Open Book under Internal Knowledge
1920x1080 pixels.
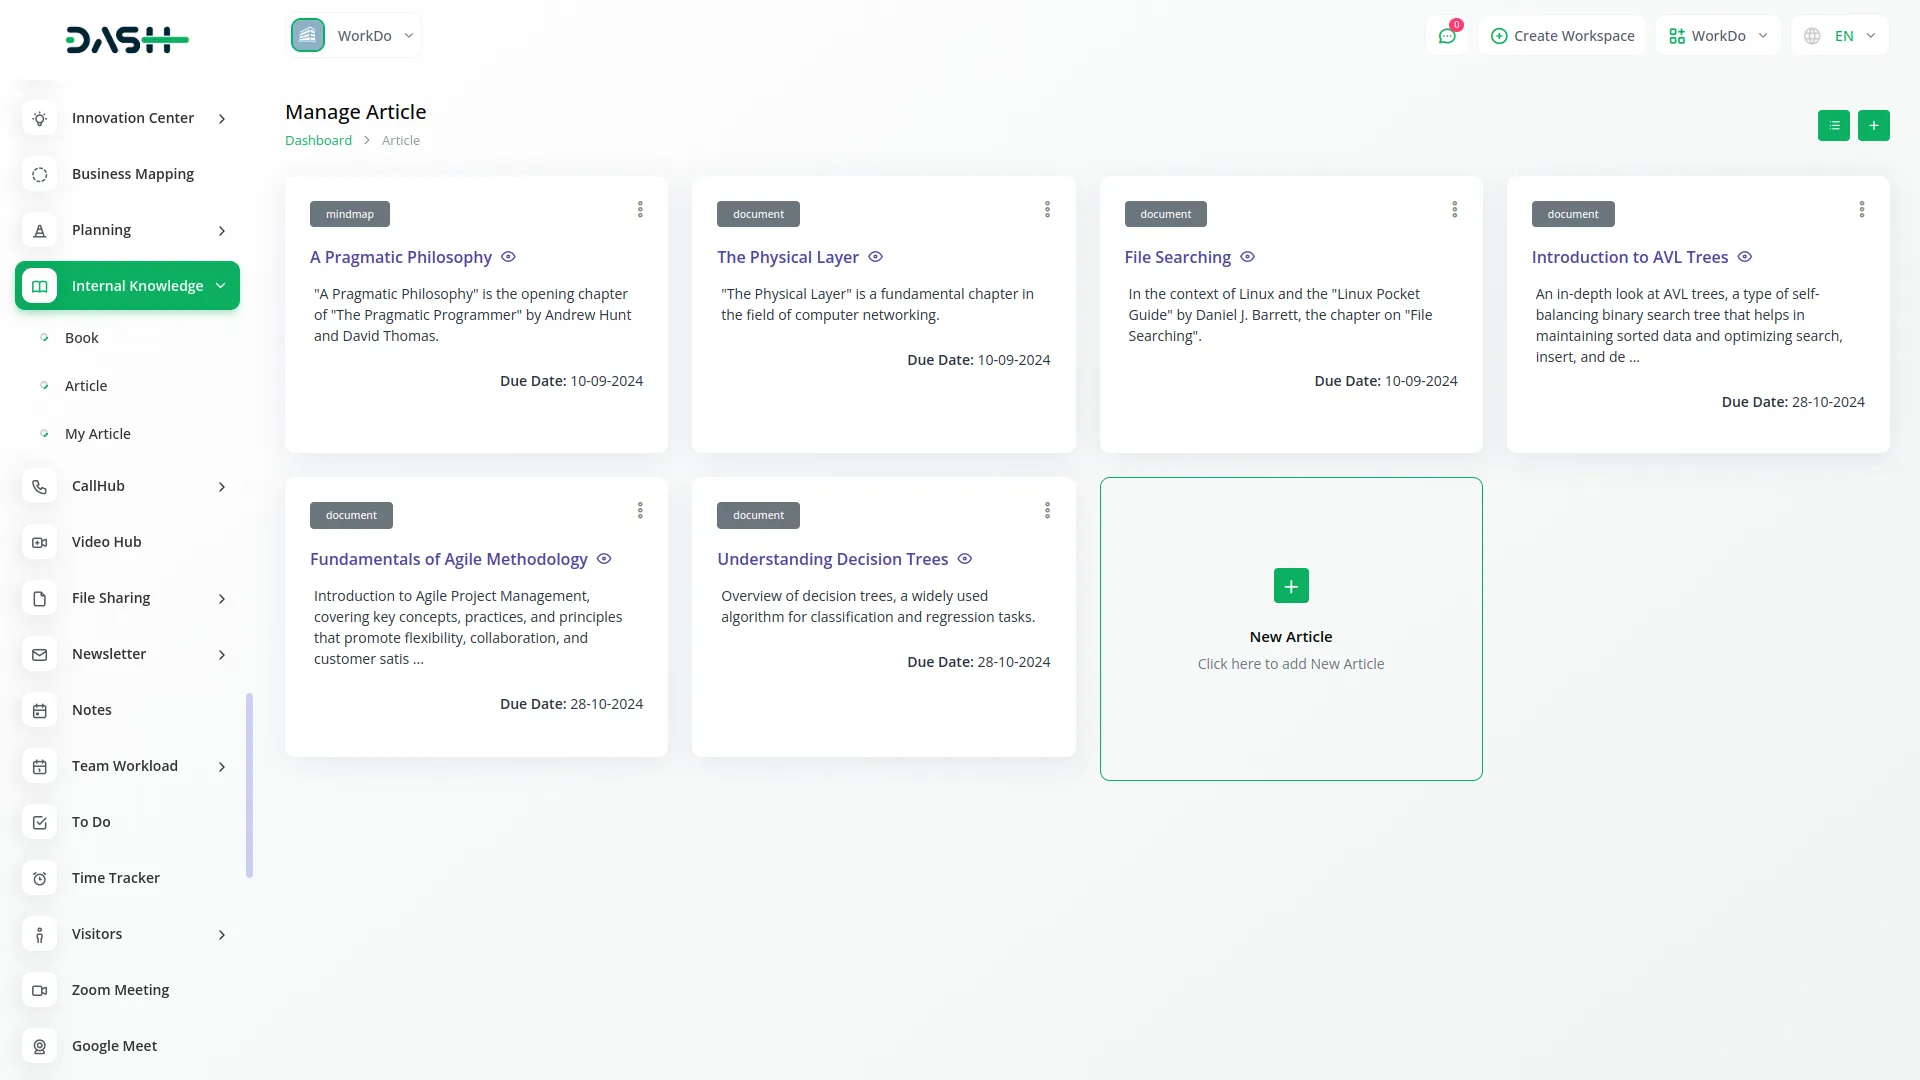[x=81, y=338]
